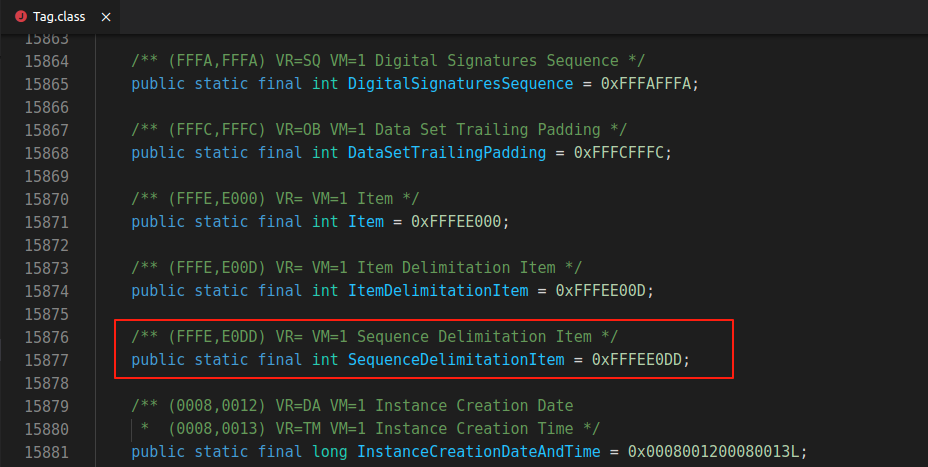The width and height of the screenshot is (928, 467).
Task: Click the Item constant name on line 15871
Action: point(366,222)
